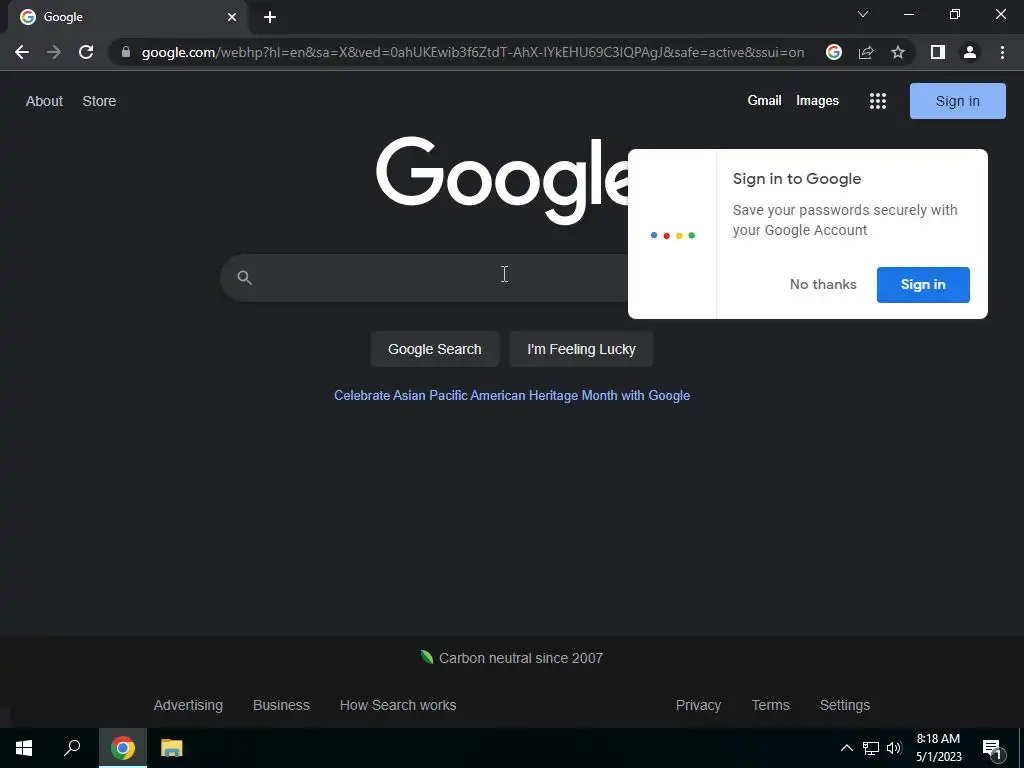
Task: Open the Privacy footer link
Action: pos(698,705)
